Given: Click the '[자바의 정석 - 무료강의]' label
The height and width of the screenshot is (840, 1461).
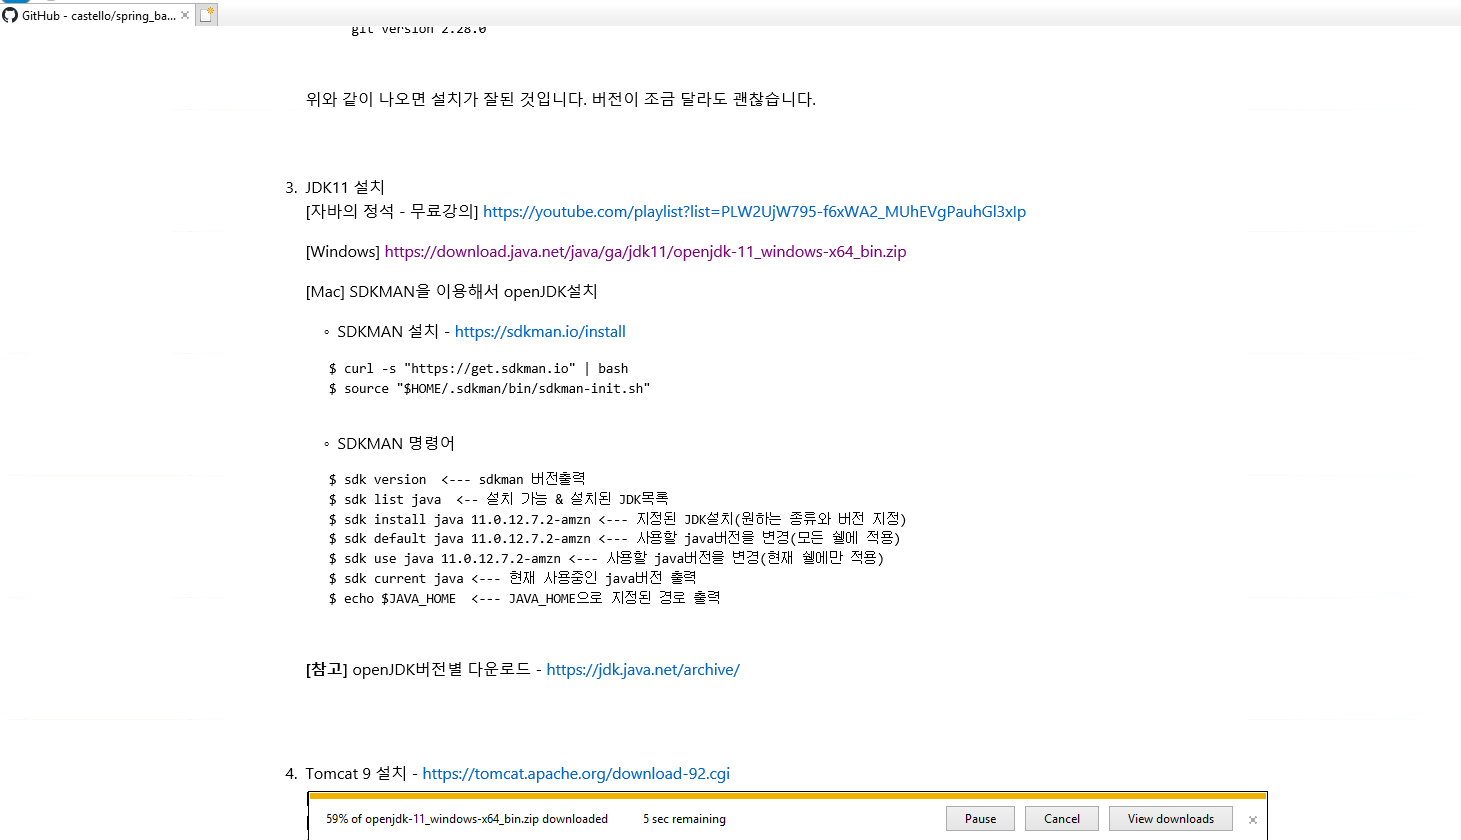Looking at the screenshot, I should (x=392, y=212).
